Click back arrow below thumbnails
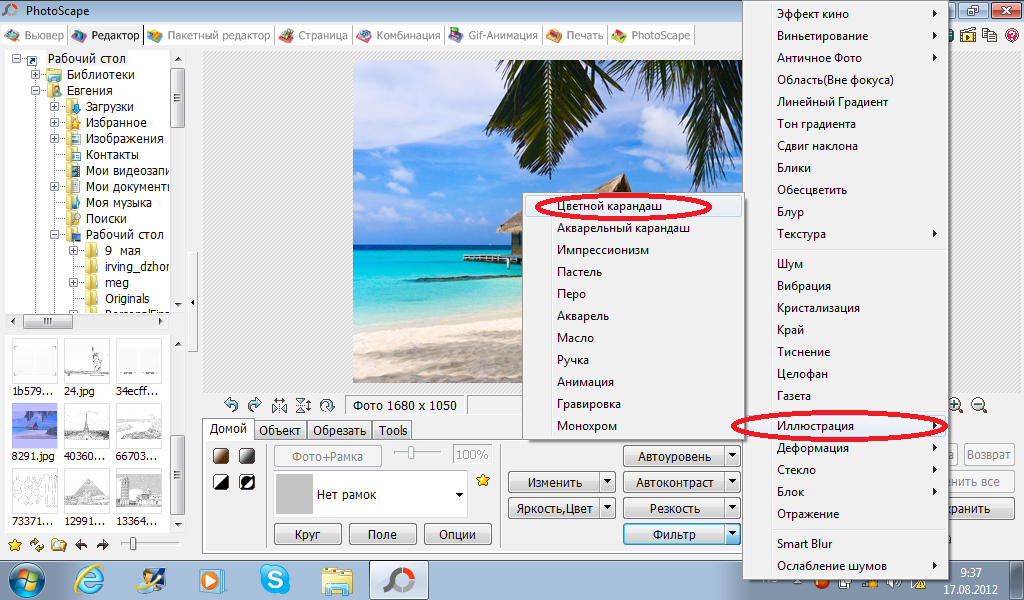 click(x=81, y=545)
